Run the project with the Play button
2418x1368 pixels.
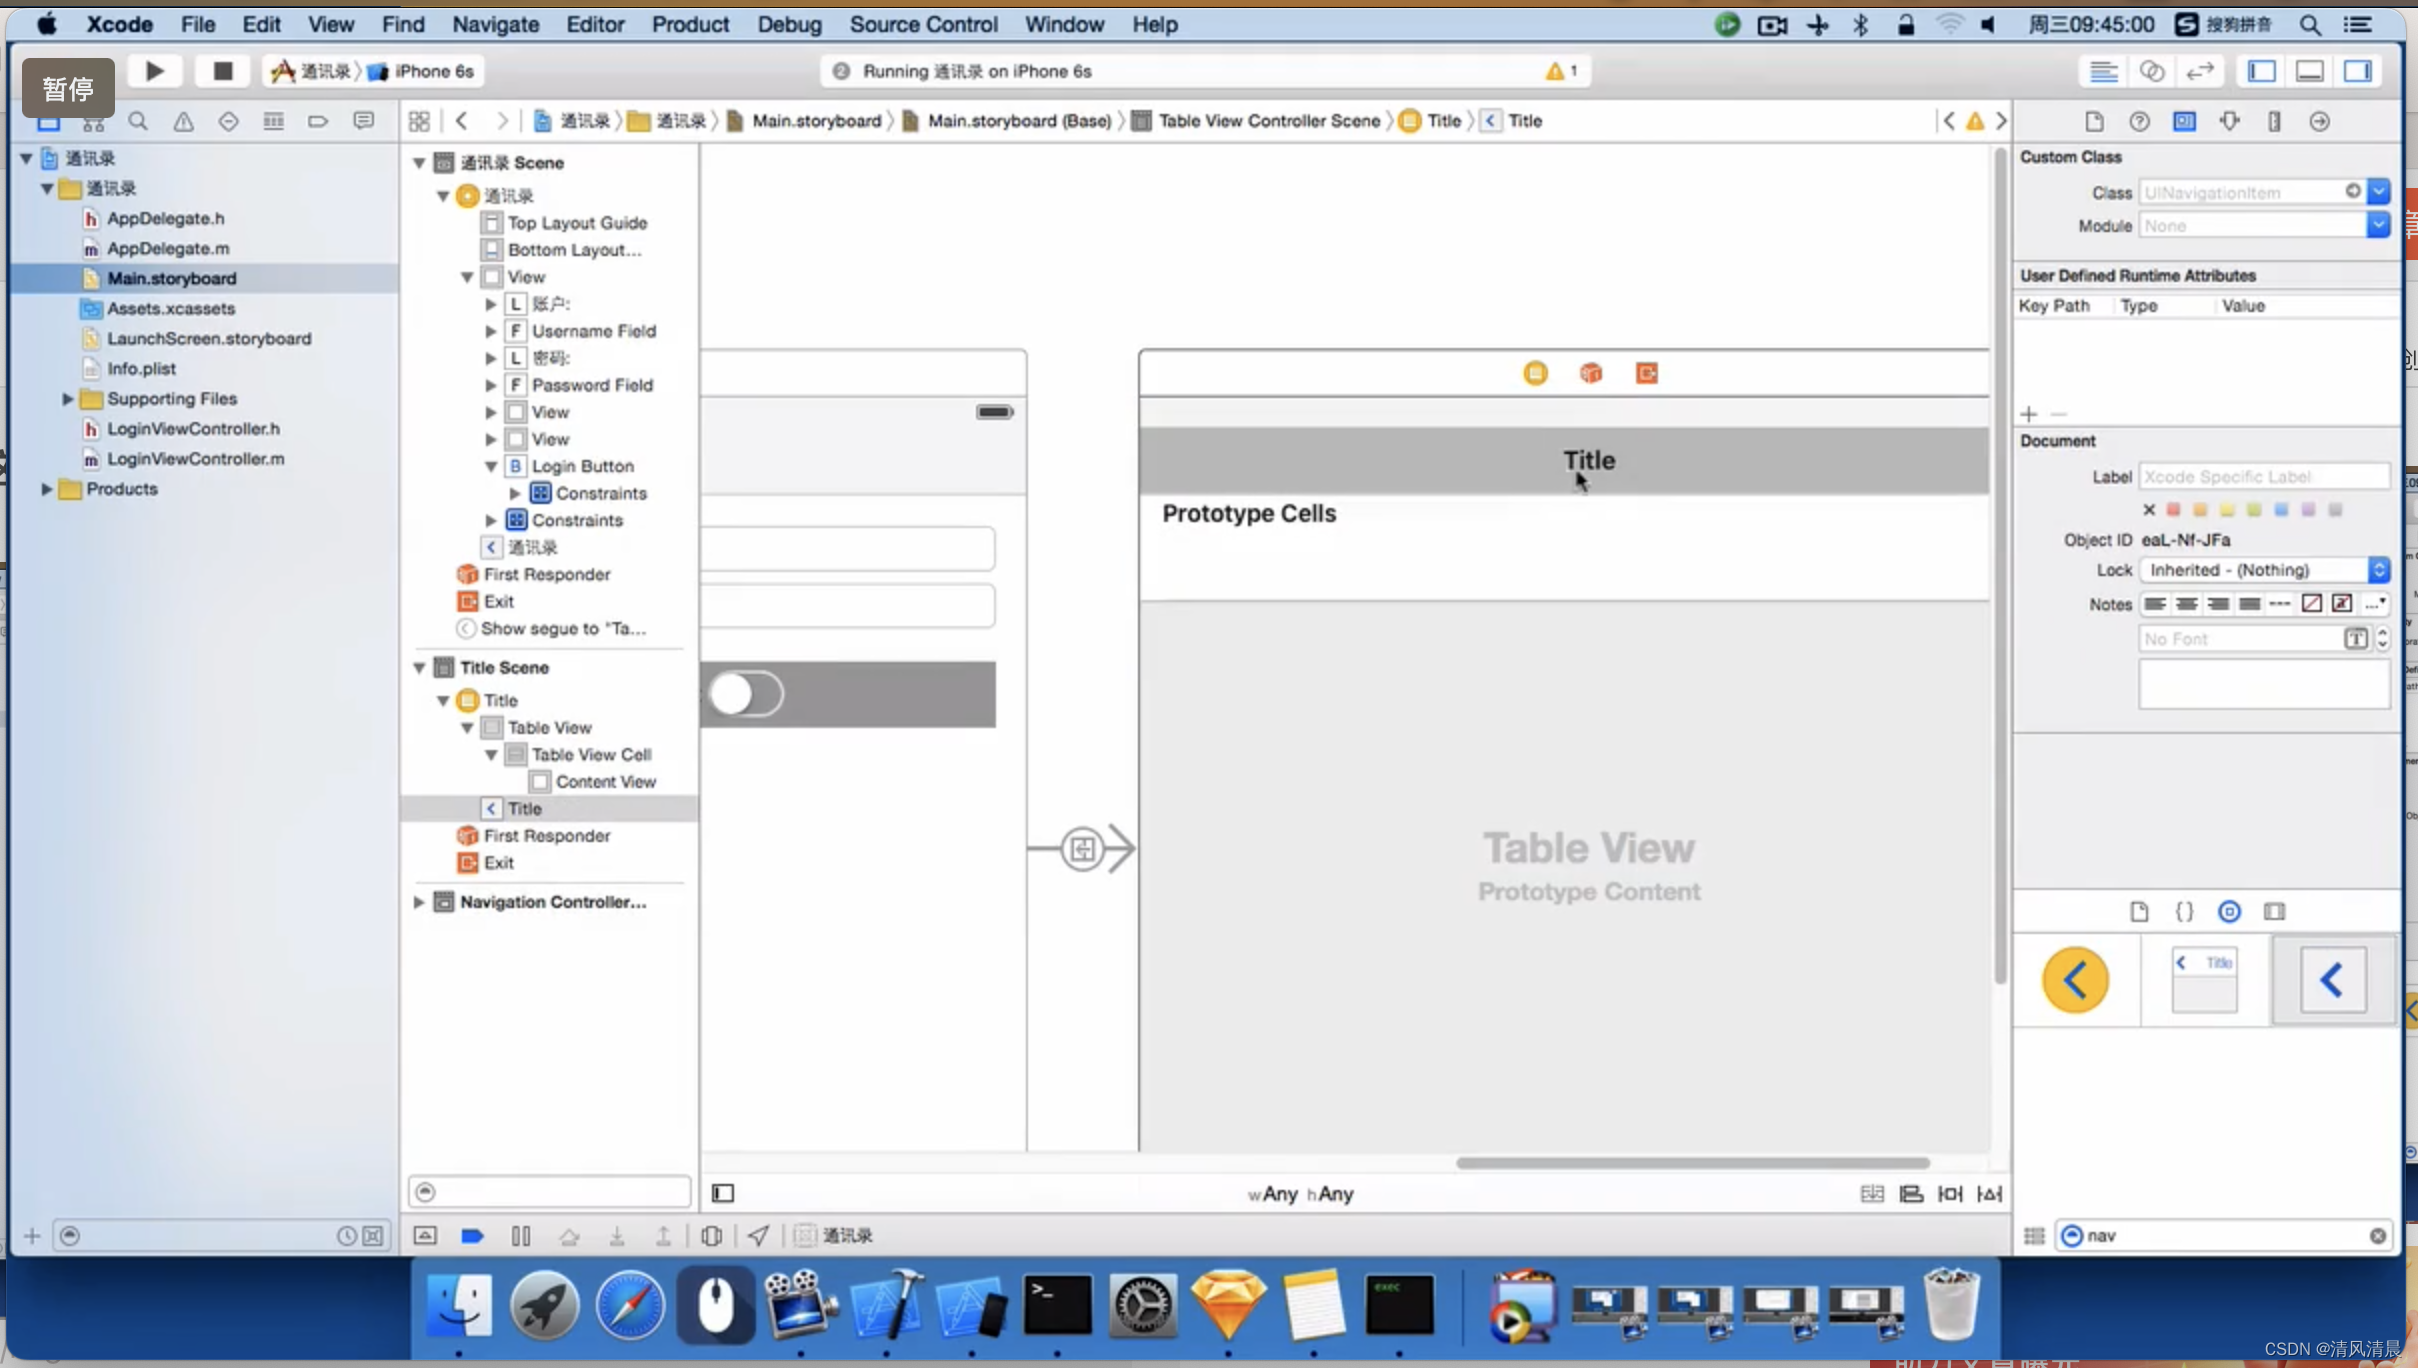click(x=154, y=71)
